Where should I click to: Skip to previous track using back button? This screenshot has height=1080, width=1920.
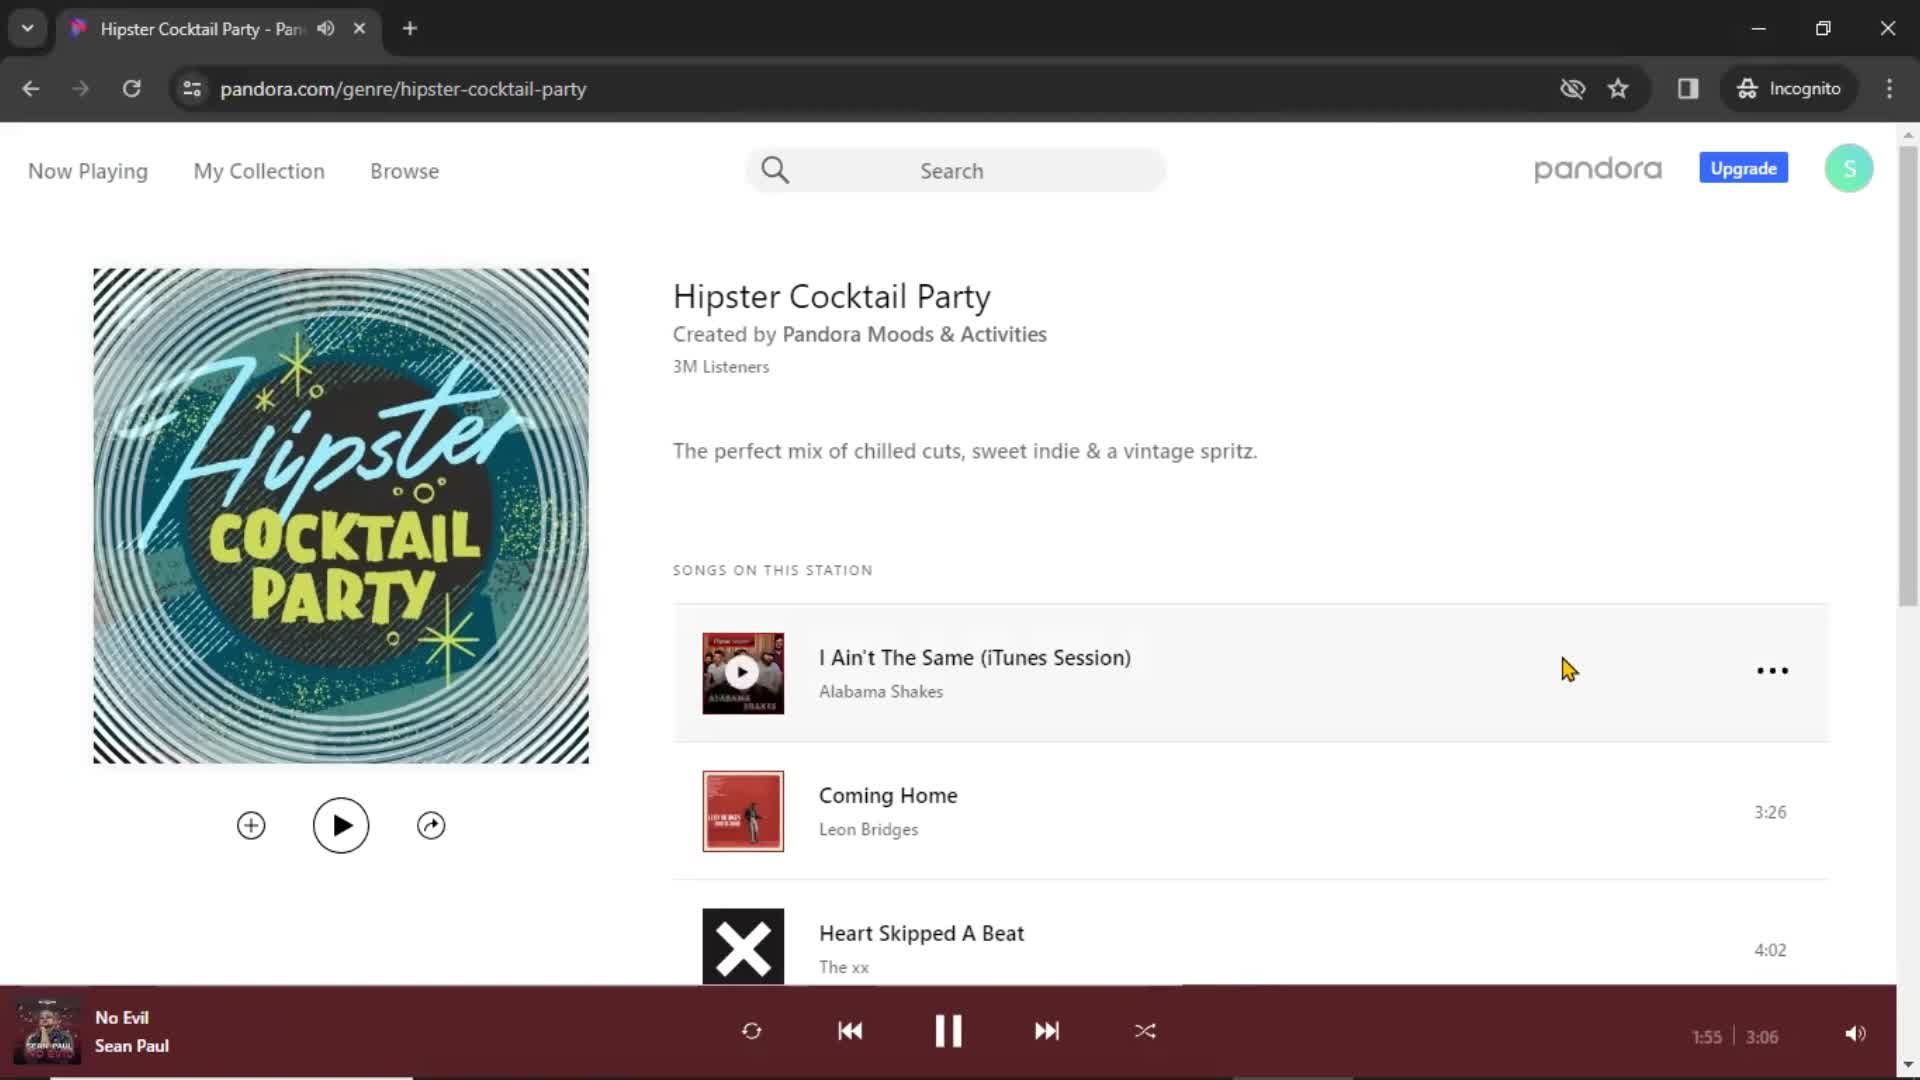[x=851, y=1031]
